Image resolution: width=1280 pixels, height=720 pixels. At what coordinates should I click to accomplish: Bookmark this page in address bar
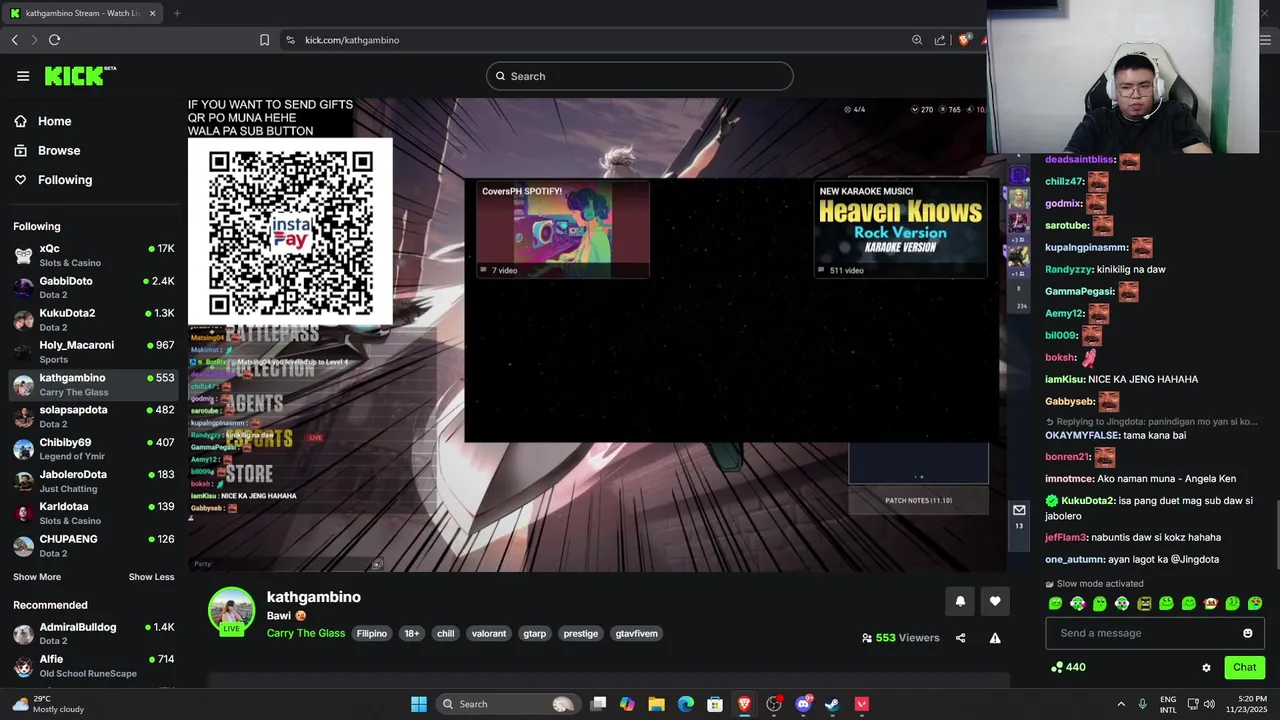tap(264, 40)
